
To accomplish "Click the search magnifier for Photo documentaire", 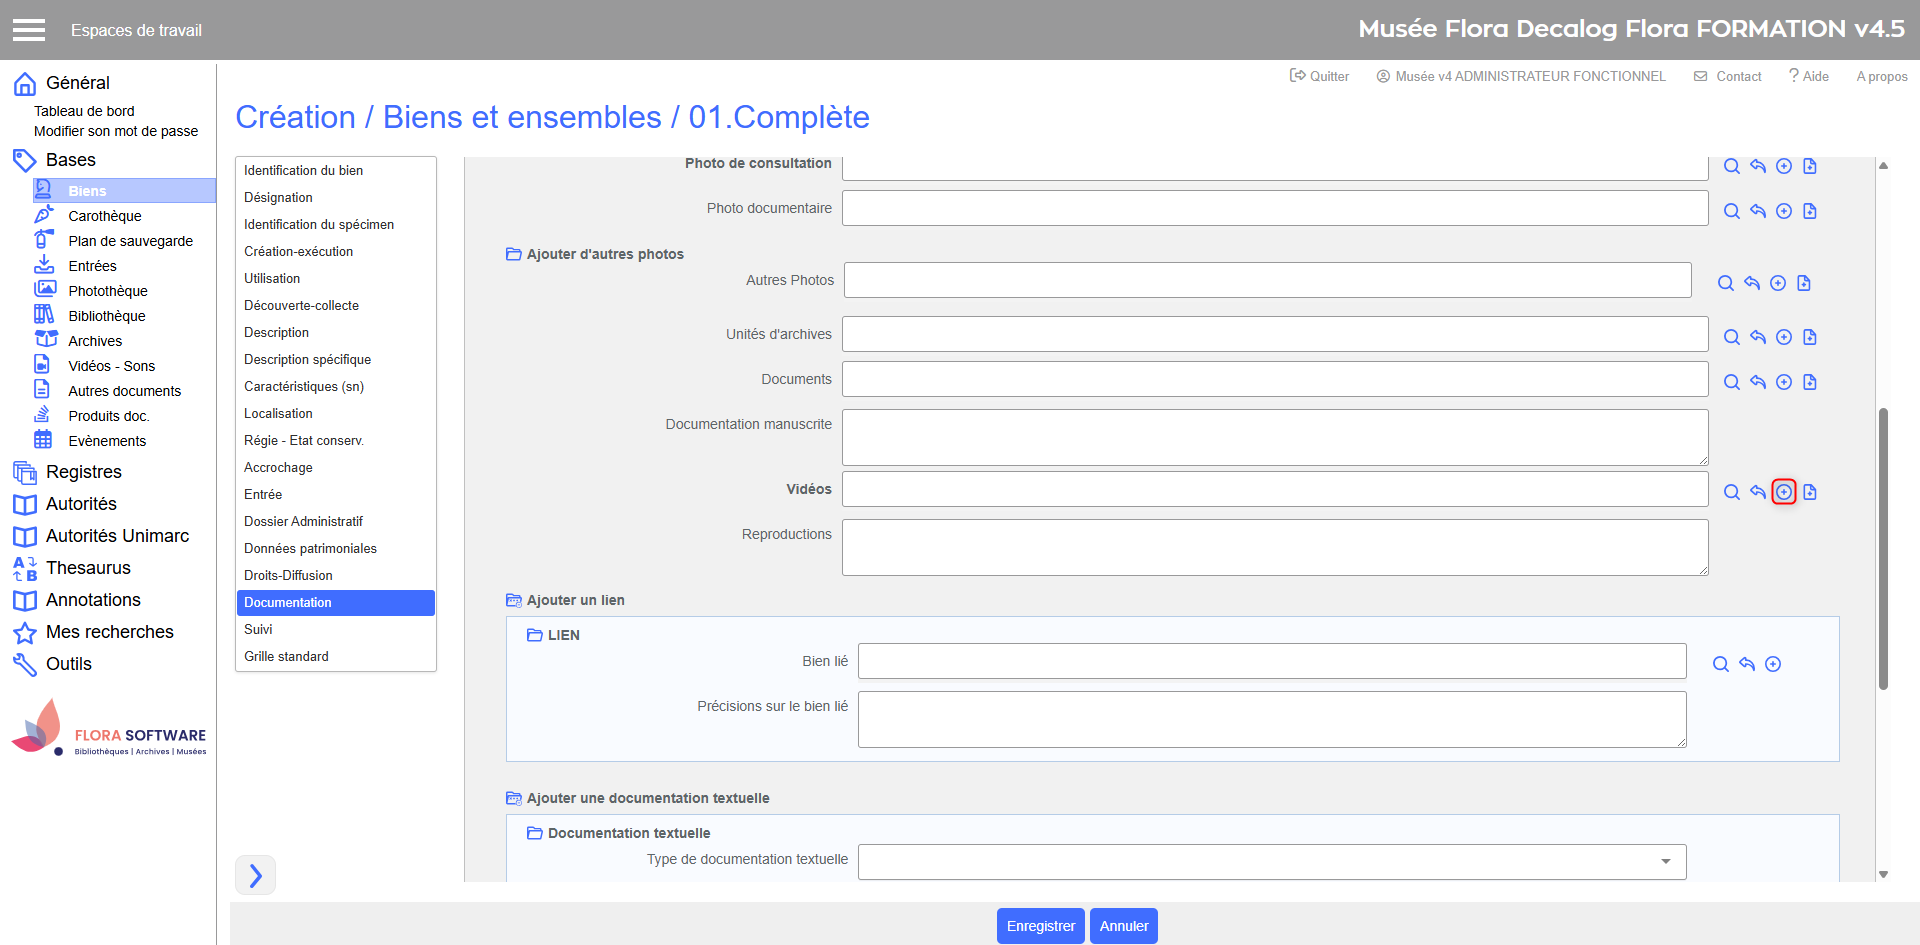I will click(1731, 211).
